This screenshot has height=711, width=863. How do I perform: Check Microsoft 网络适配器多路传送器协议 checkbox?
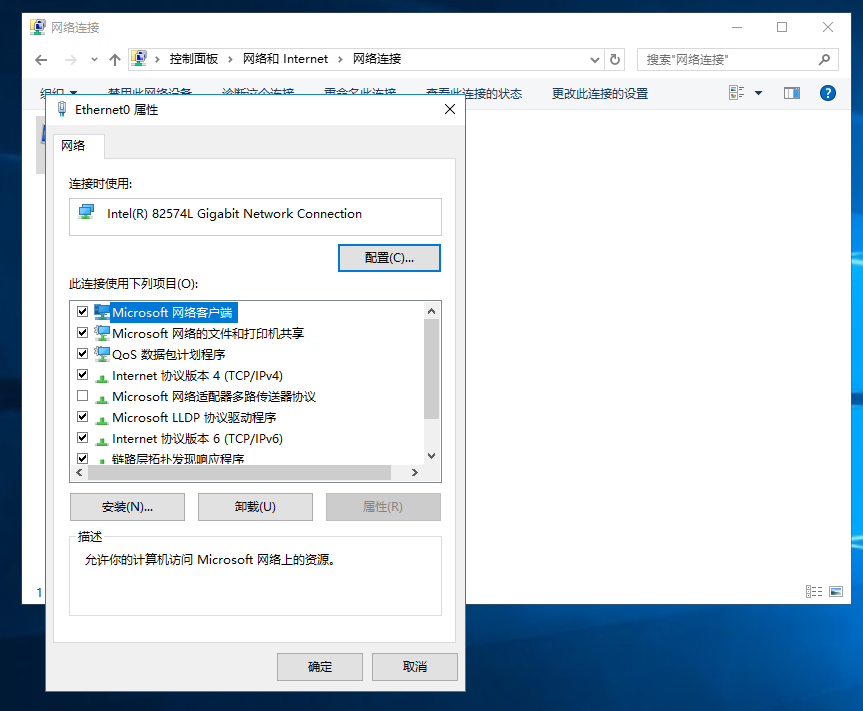pos(83,396)
